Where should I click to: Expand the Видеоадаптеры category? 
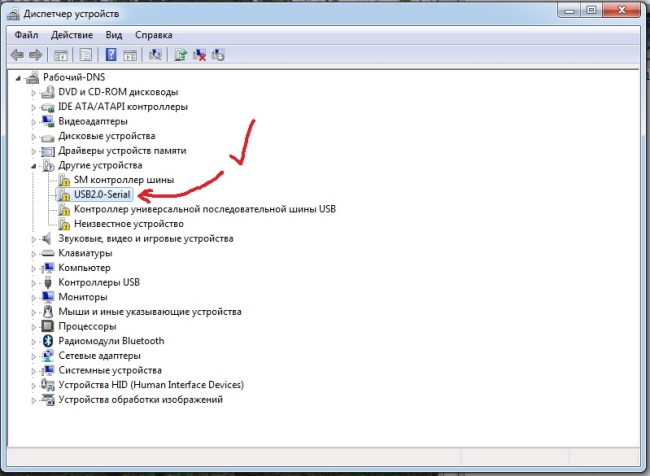tap(34, 121)
